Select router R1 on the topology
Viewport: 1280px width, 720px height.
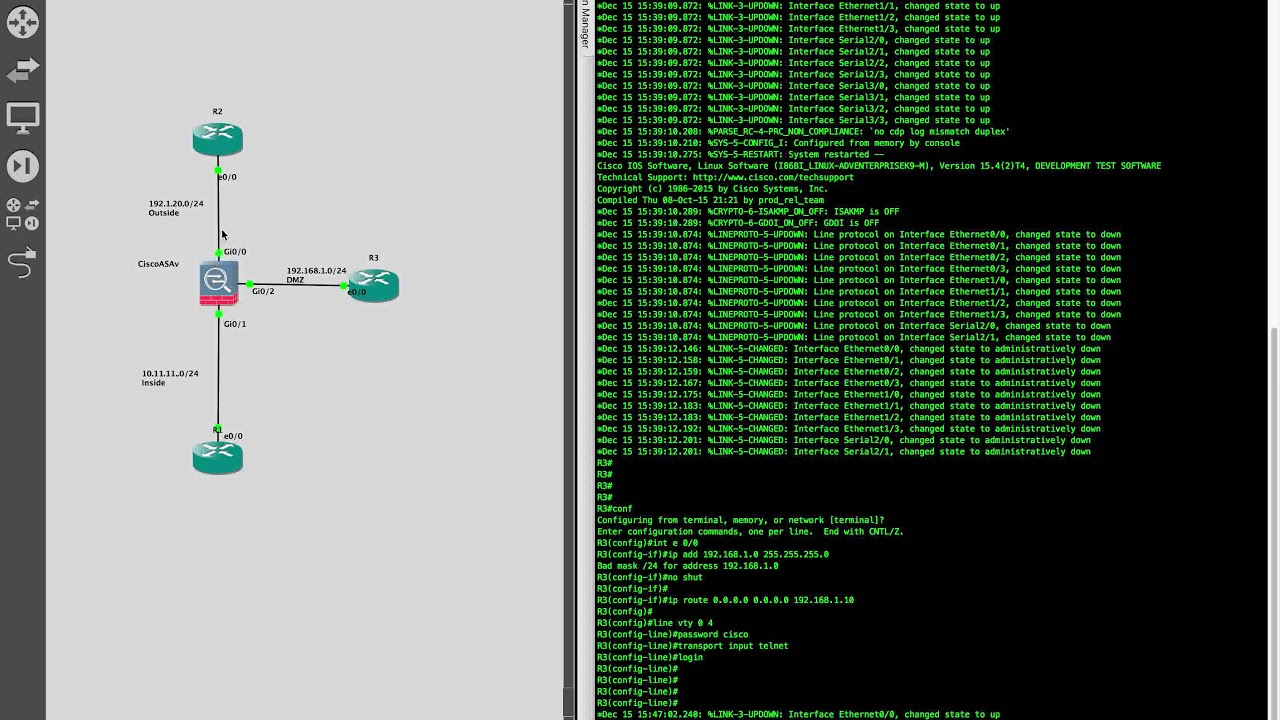pyautogui.click(x=217, y=456)
